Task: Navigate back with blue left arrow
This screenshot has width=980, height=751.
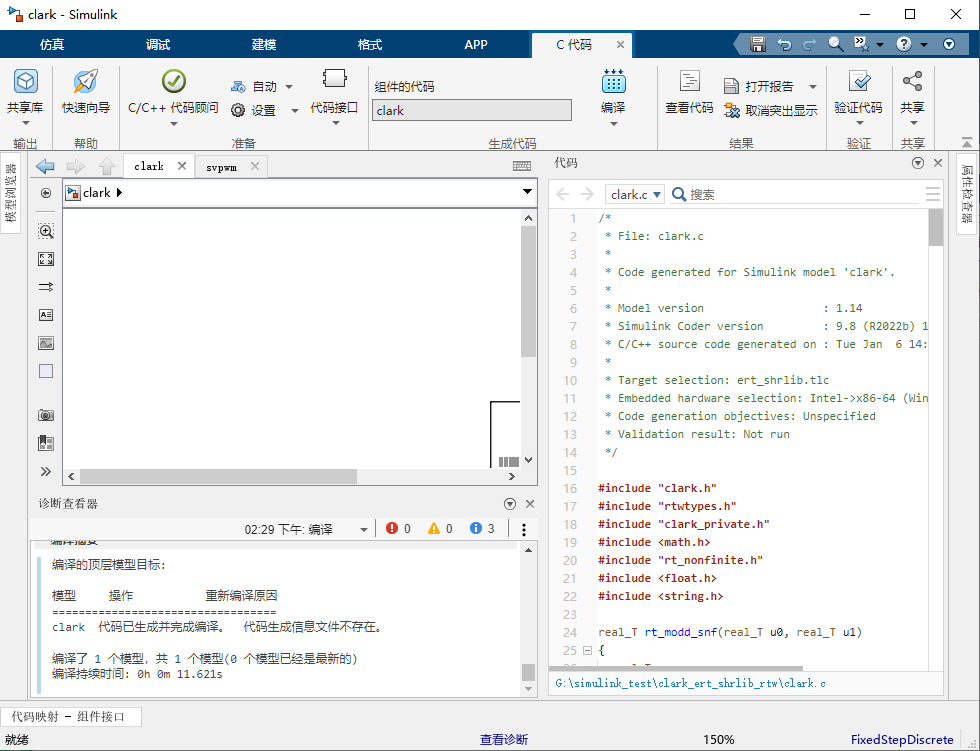Action: (46, 166)
